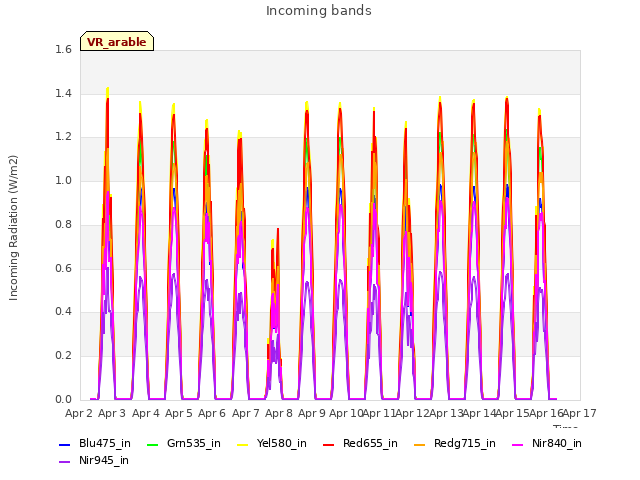Viewport: 640px width, 480px height.
Task: Click the Apr 12 x-axis tick label
Action: [x=412, y=413]
